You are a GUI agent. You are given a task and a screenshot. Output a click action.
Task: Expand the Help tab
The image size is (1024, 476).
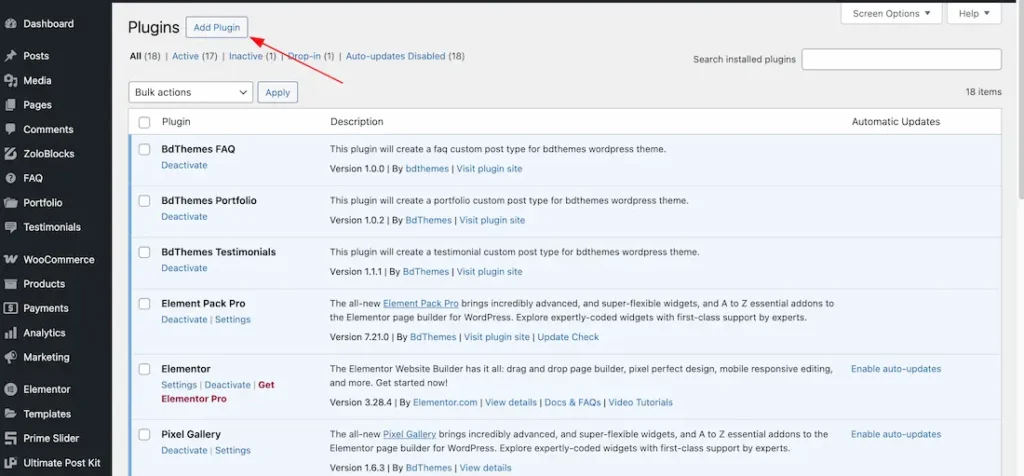[x=973, y=14]
